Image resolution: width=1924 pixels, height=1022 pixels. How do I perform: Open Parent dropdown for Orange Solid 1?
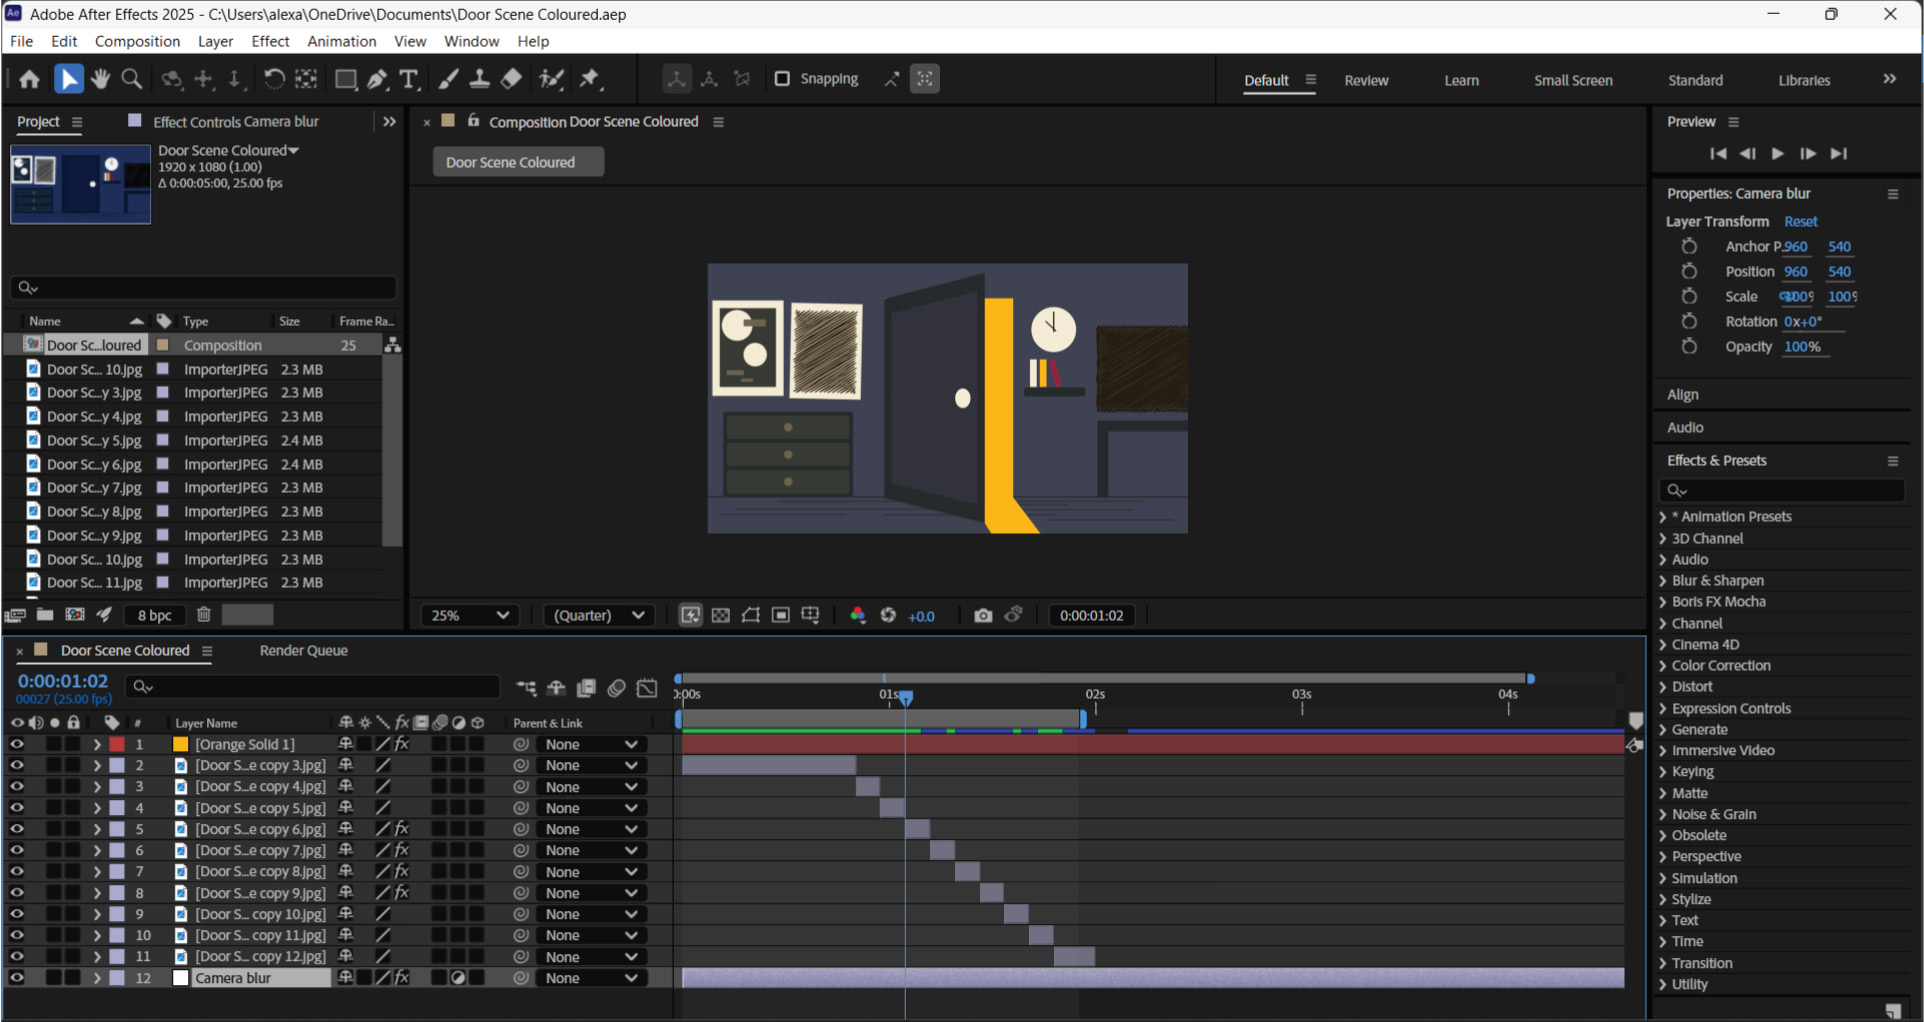(x=591, y=744)
